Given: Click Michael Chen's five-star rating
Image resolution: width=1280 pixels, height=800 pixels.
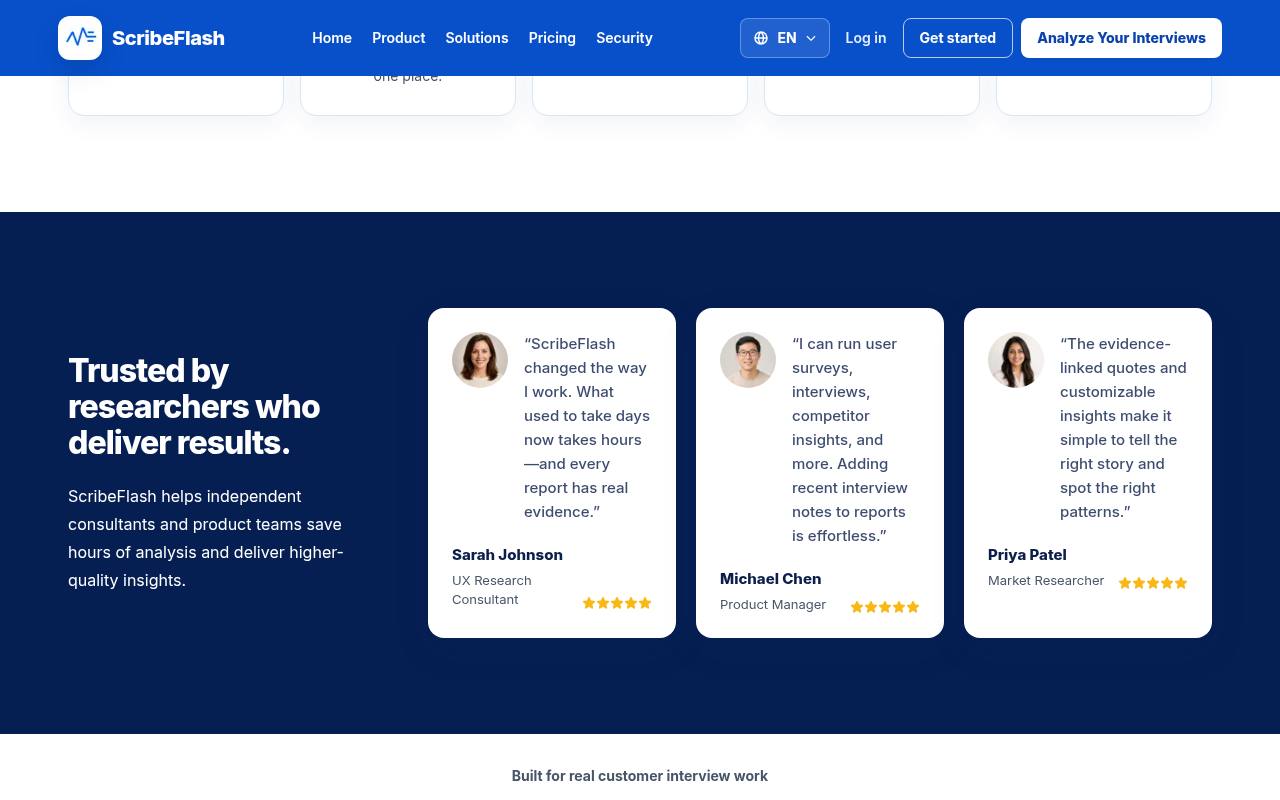Looking at the screenshot, I should tap(885, 607).
